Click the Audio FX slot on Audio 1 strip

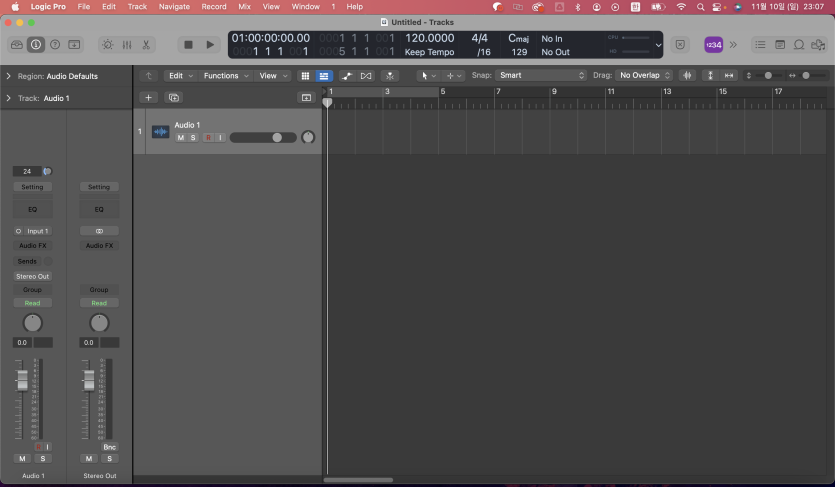[32, 246]
